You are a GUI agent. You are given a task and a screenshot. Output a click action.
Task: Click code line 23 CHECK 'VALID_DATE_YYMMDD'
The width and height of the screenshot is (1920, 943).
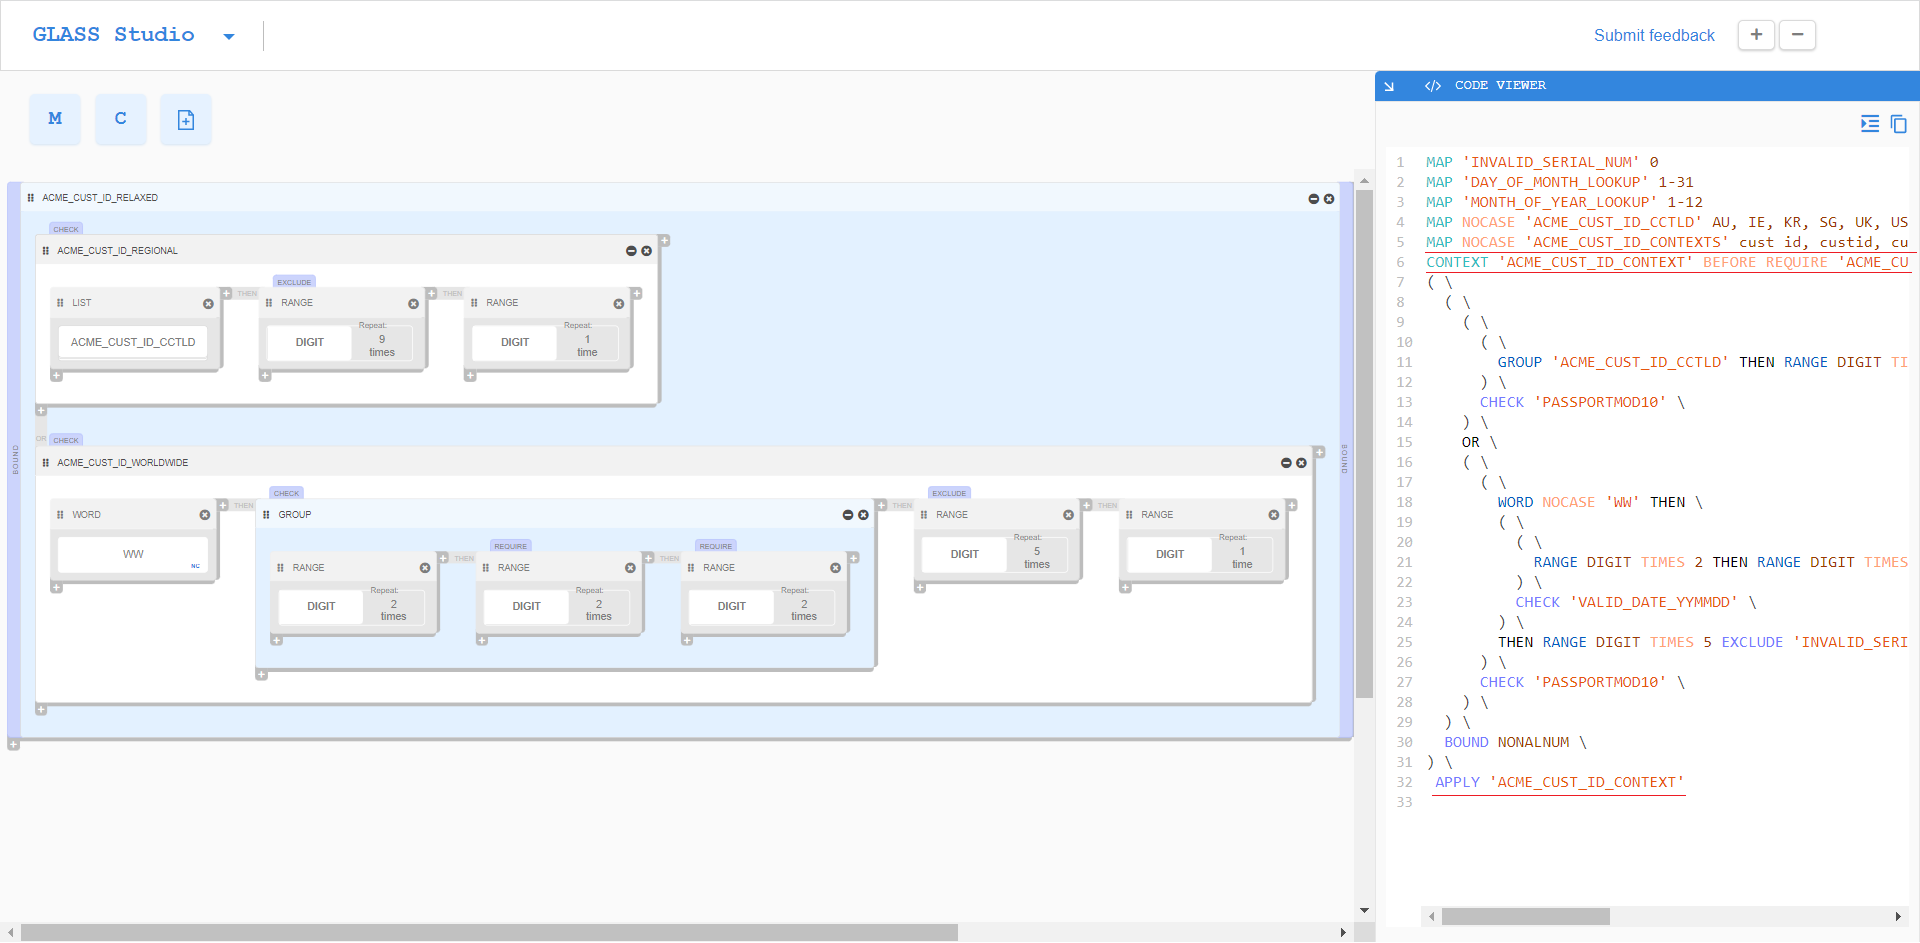pyautogui.click(x=1636, y=603)
